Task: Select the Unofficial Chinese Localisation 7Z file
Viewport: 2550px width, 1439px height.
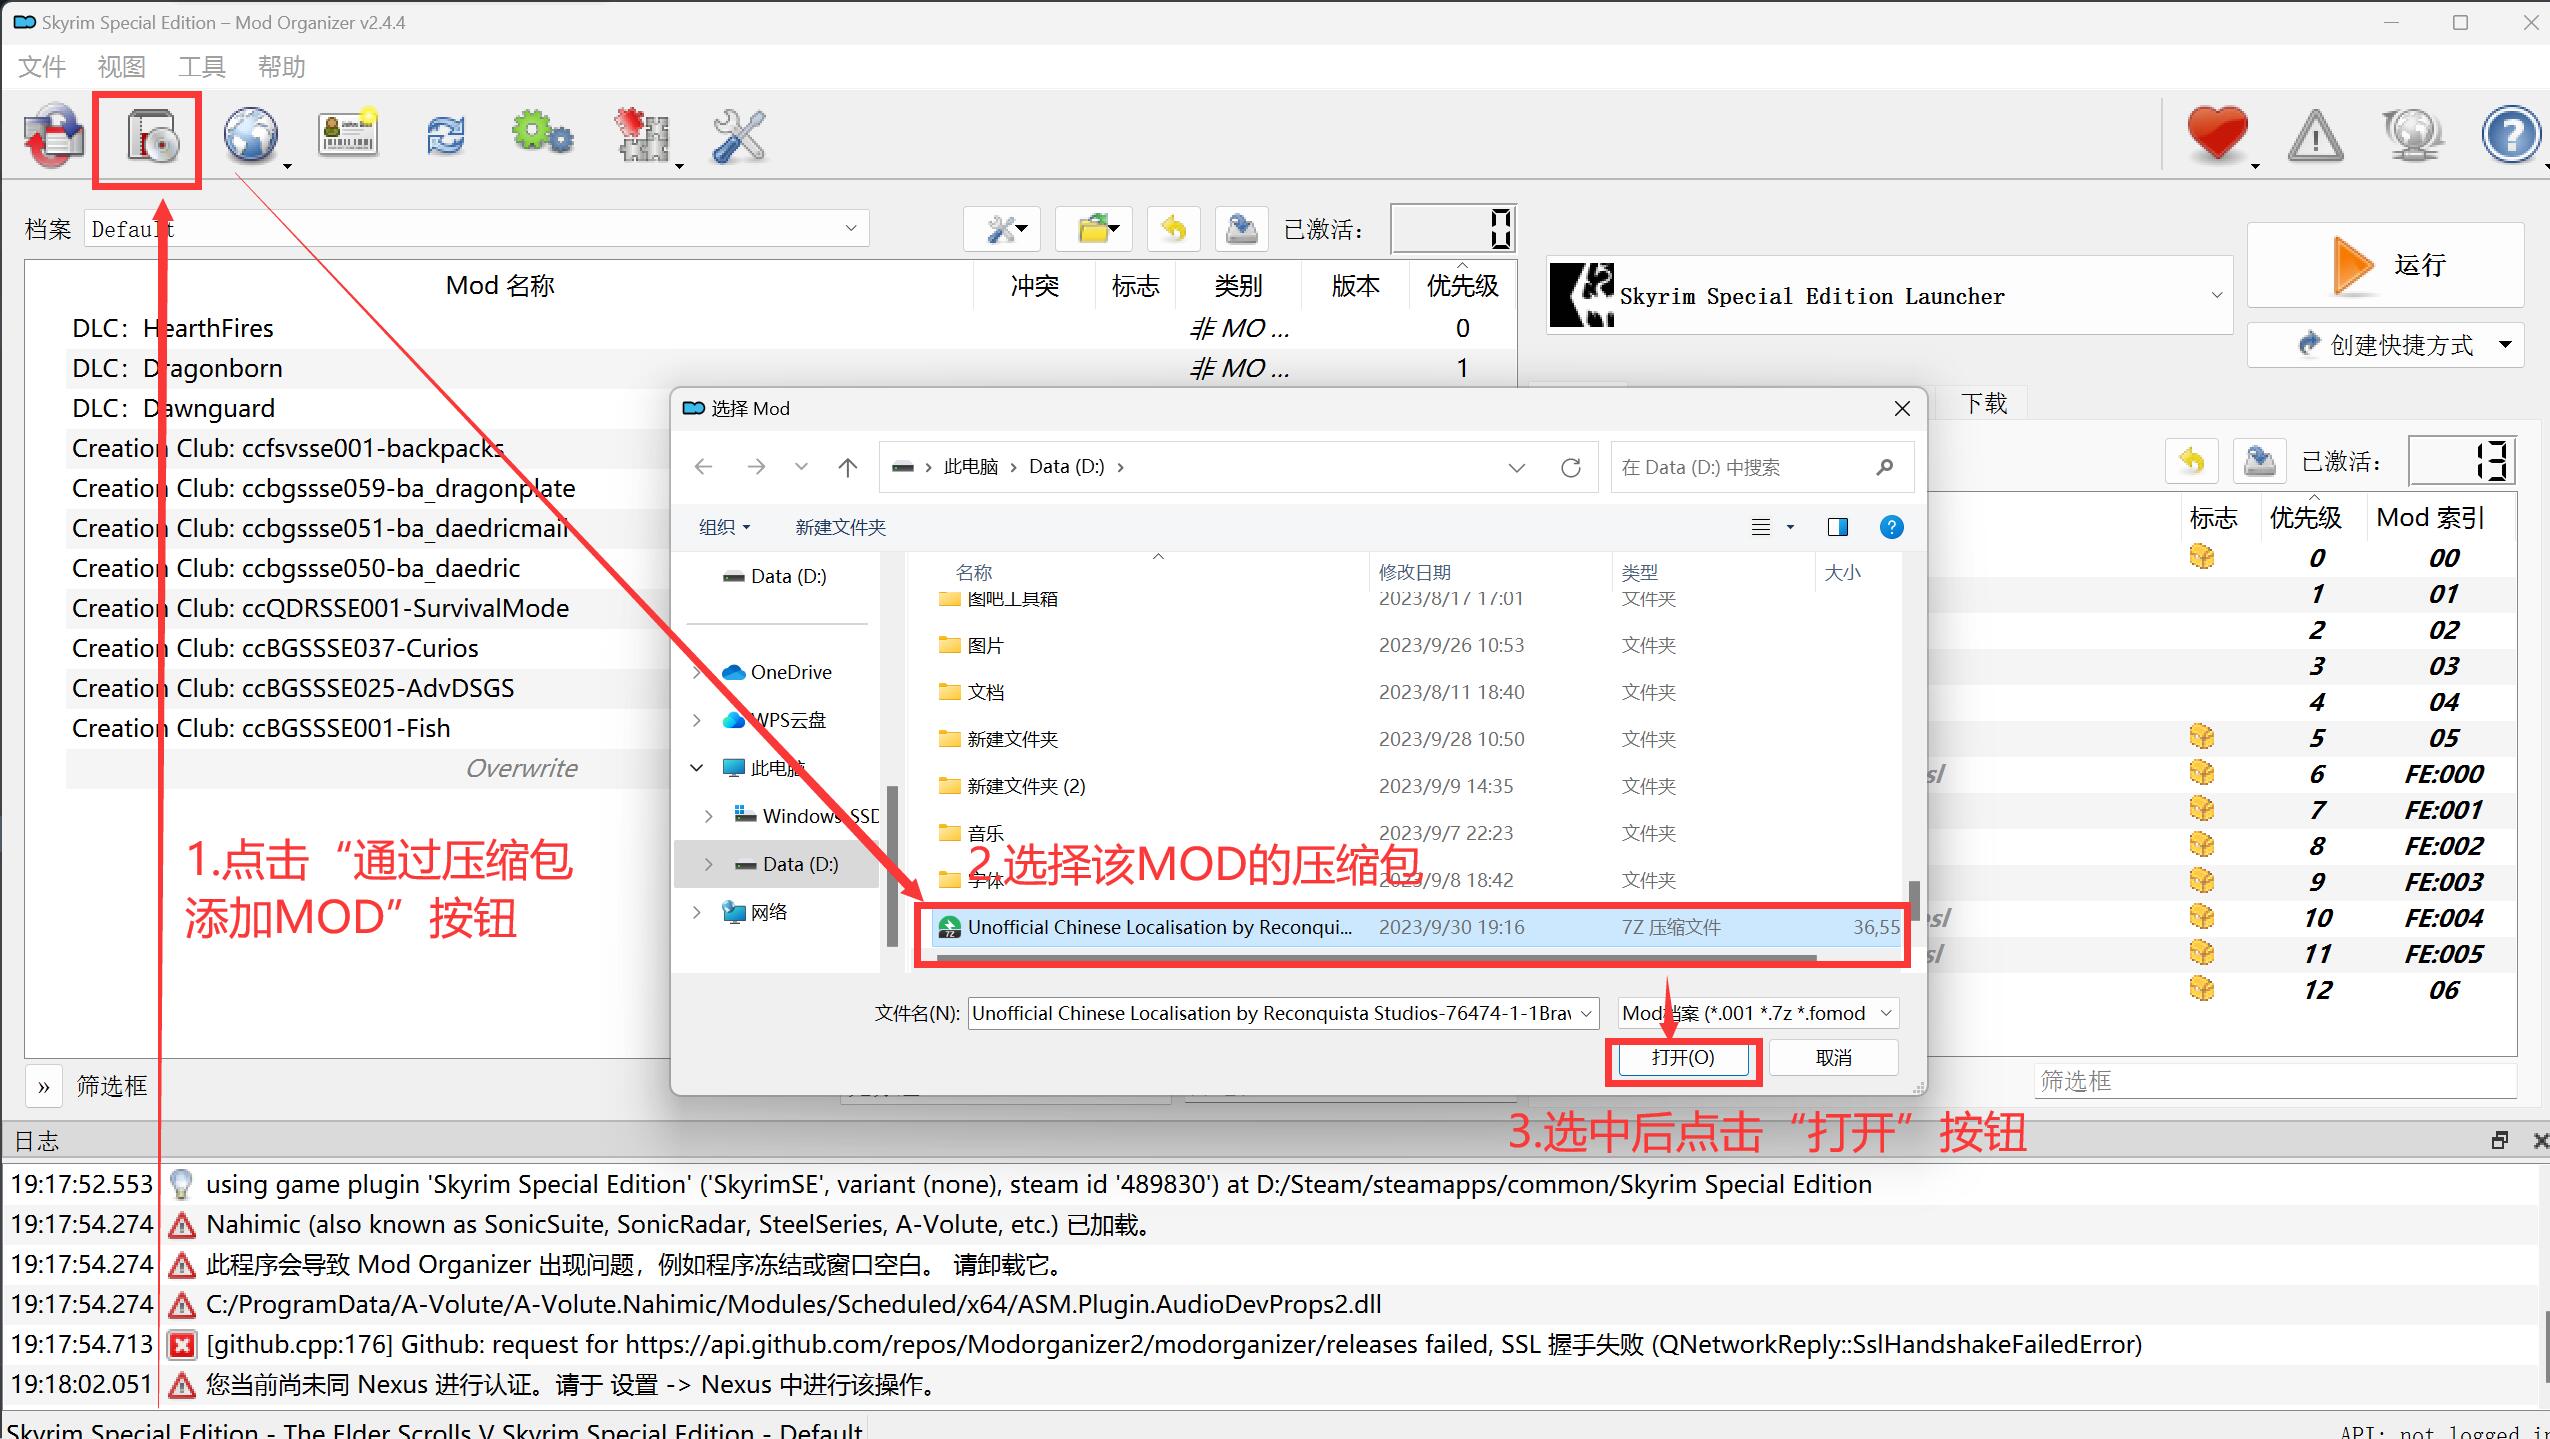Action: click(x=1158, y=927)
